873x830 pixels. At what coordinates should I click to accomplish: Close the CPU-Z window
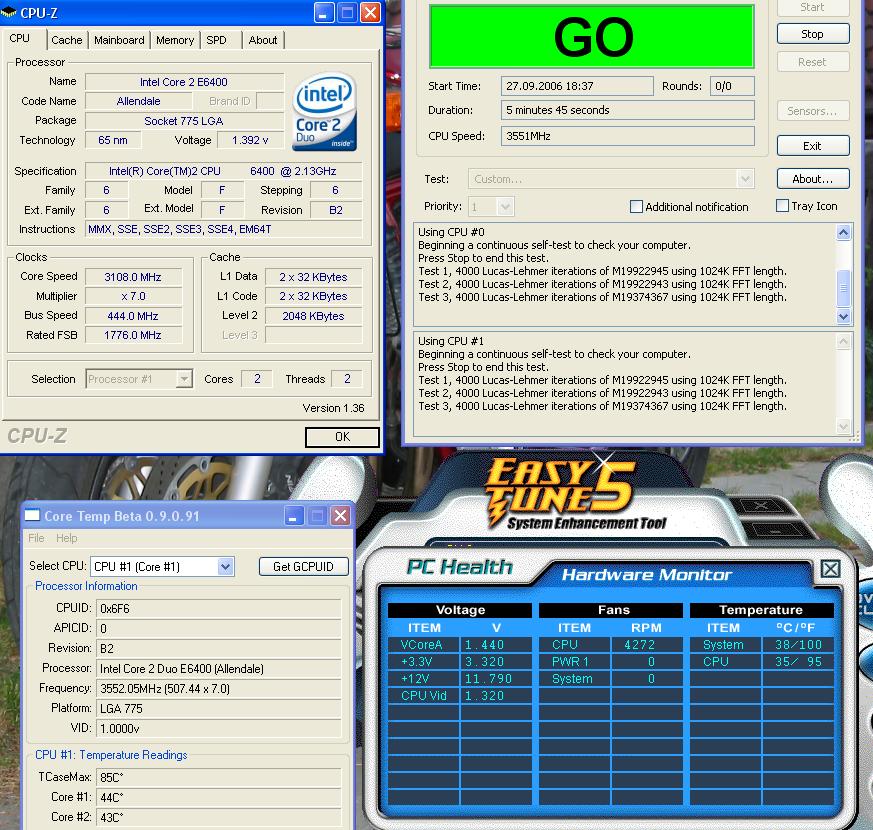pos(370,12)
